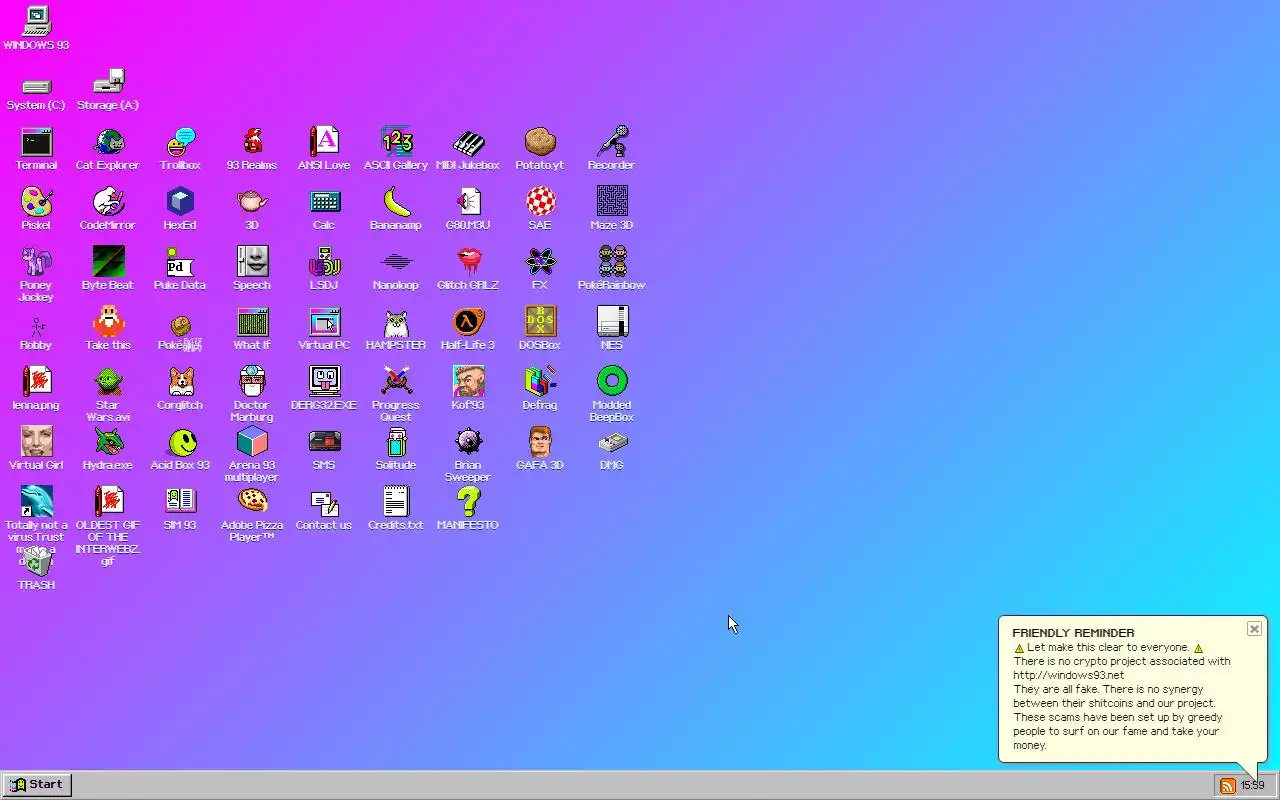Launch Arena 93 multiplayer cube icon
The width and height of the screenshot is (1280, 800).
point(252,442)
